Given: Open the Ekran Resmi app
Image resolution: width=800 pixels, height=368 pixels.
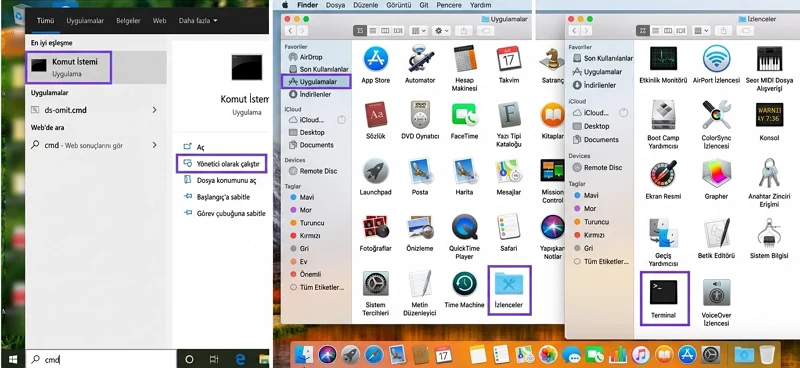Looking at the screenshot, I should click(663, 174).
